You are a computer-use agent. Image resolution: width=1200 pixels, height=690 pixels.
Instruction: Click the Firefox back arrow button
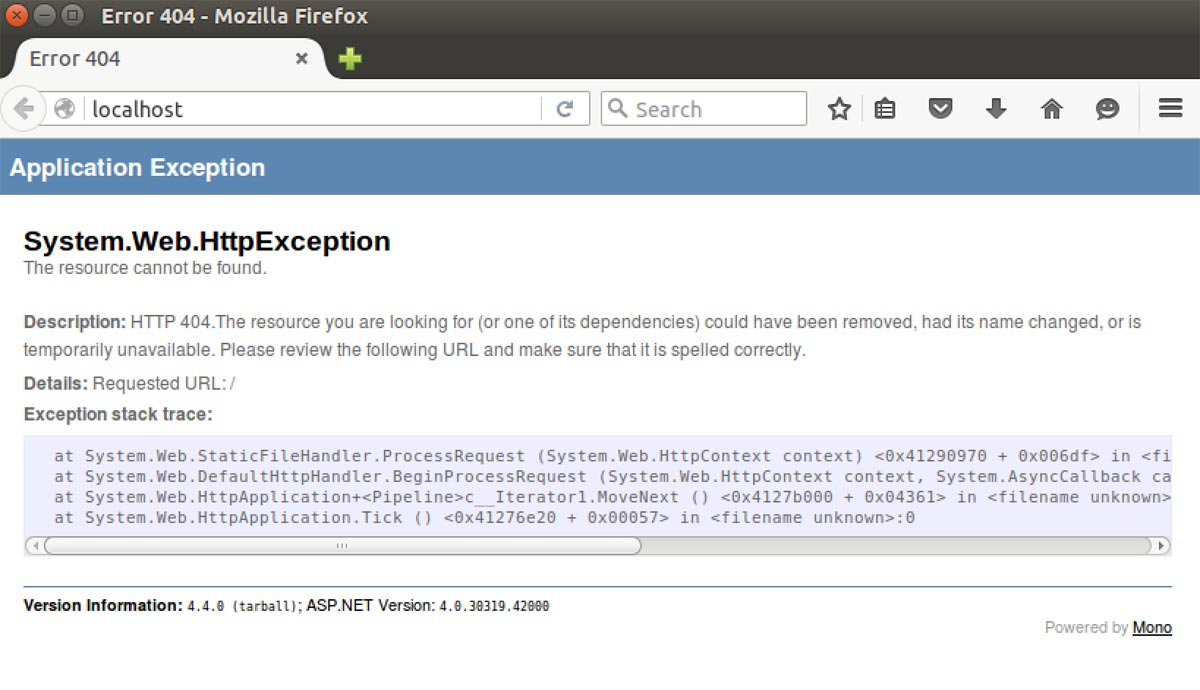coord(23,109)
